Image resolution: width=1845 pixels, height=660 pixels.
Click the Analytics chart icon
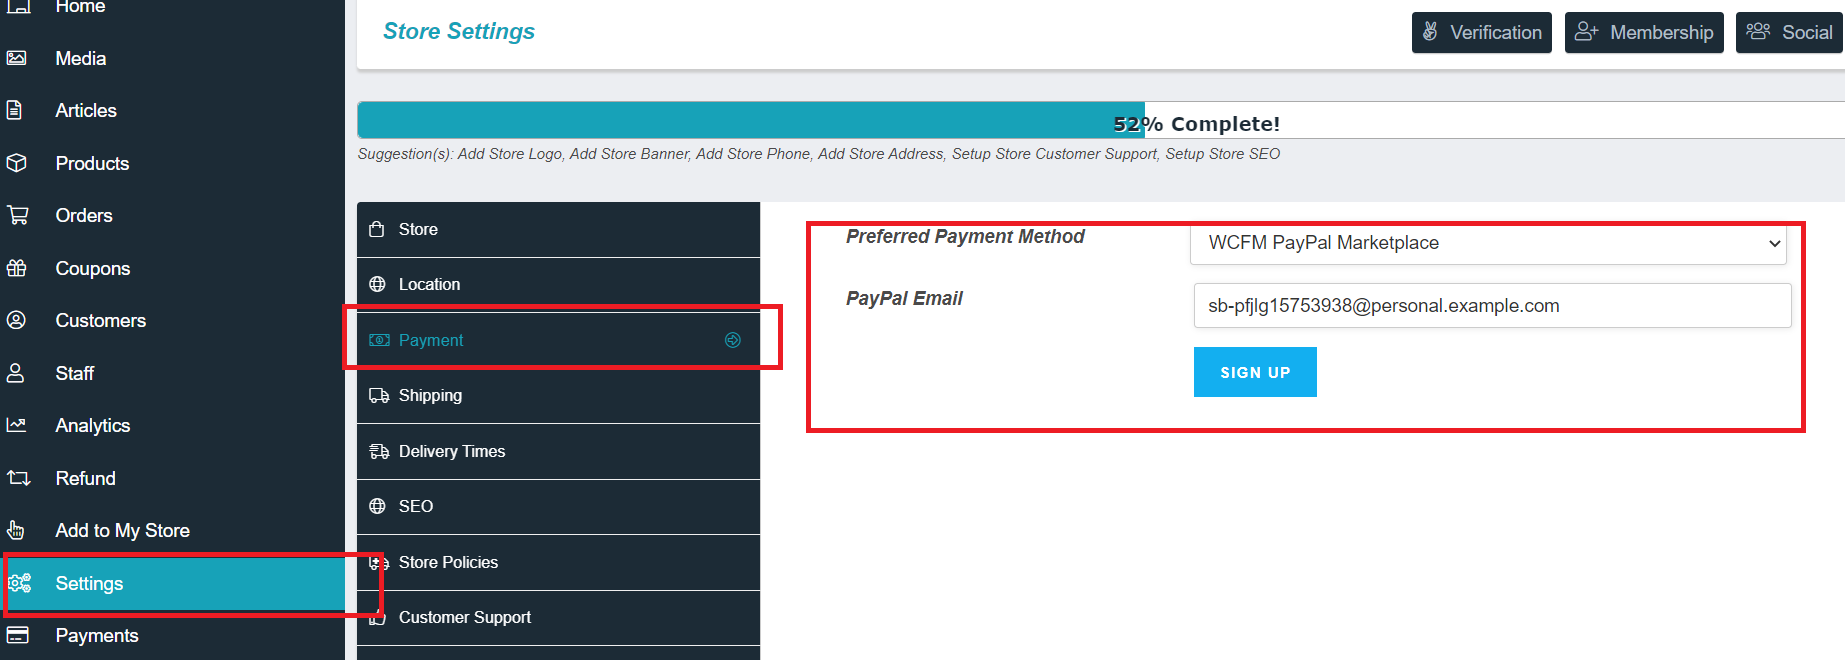[x=18, y=425]
